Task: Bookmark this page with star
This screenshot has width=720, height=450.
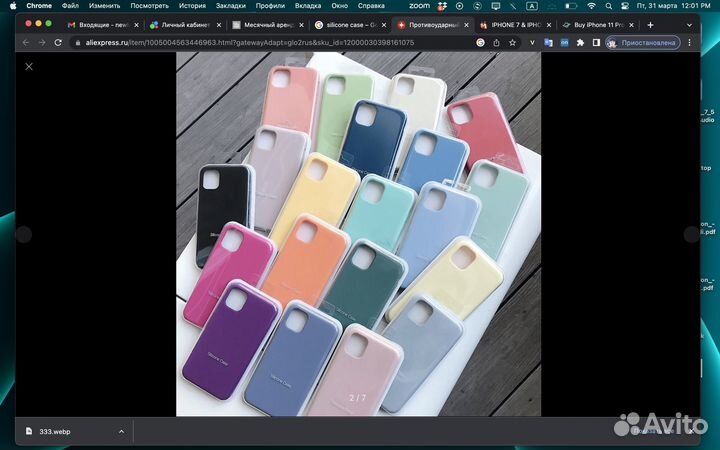Action: pos(512,43)
